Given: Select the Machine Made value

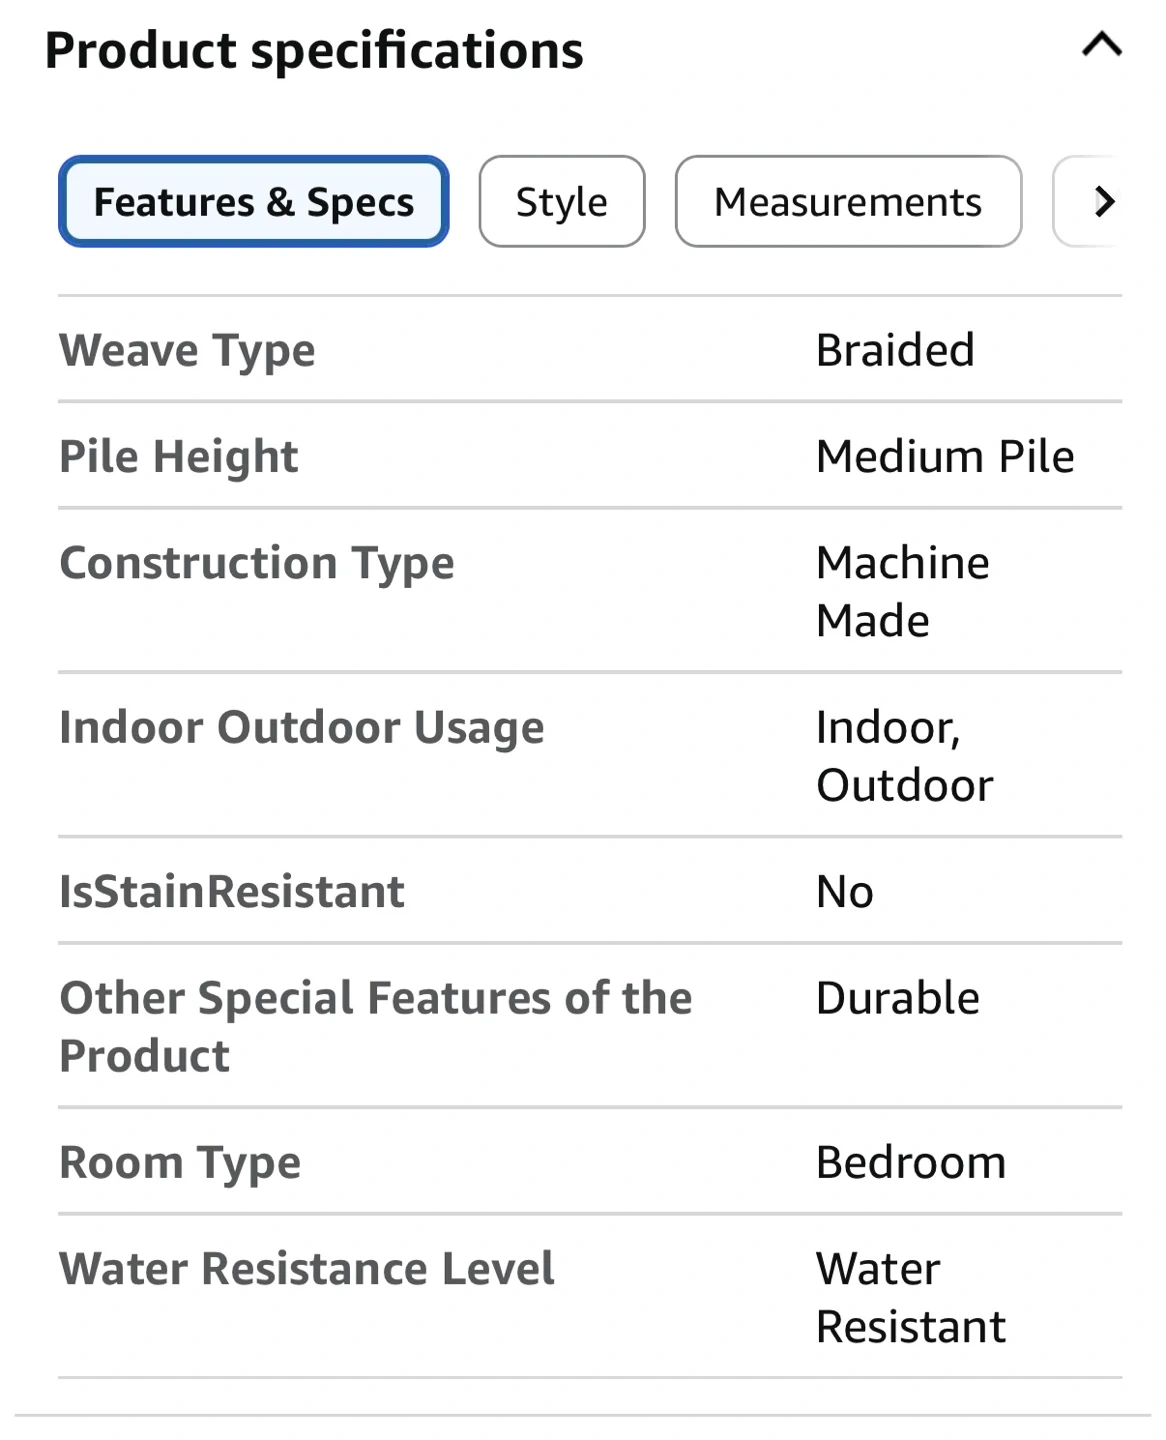Looking at the screenshot, I should coord(901,591).
